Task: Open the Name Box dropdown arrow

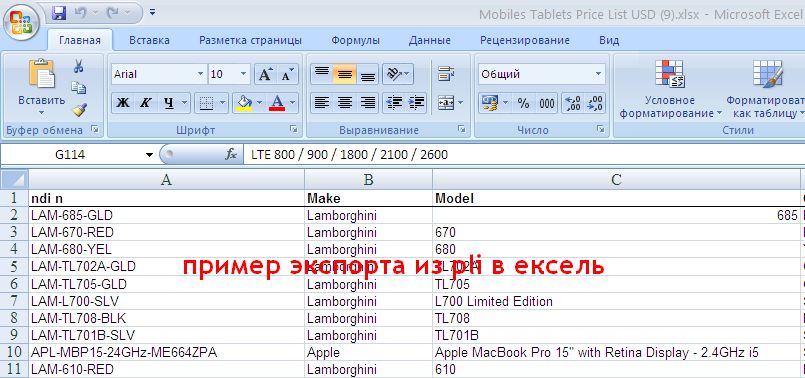Action: (149, 155)
